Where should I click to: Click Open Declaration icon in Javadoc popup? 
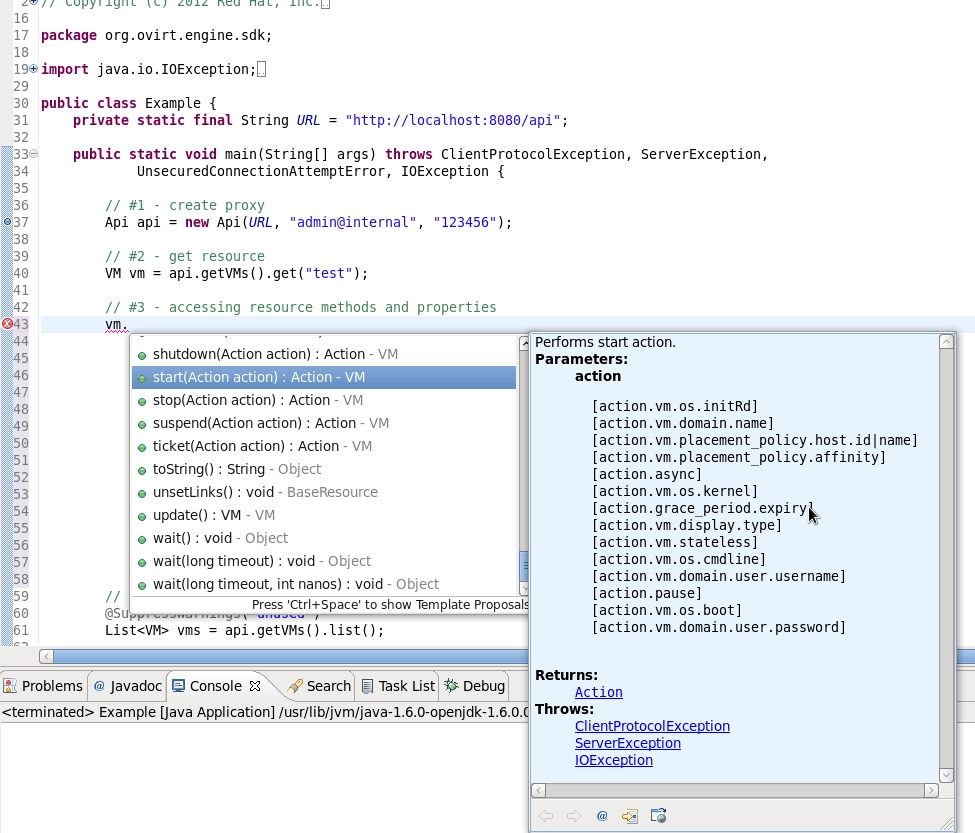(x=629, y=816)
